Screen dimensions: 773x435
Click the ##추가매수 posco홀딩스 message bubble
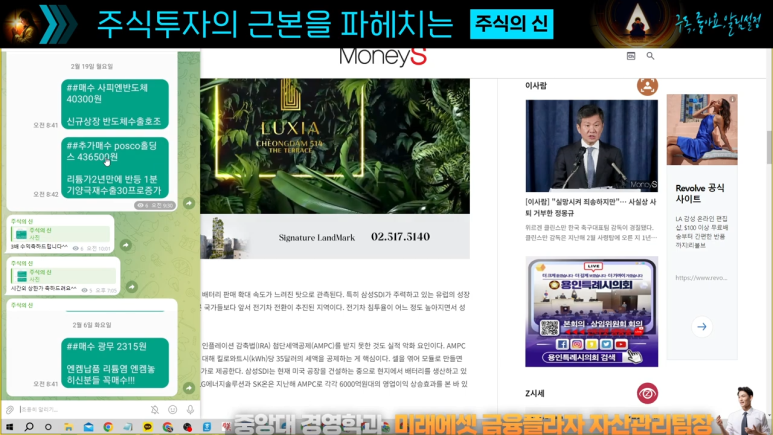(115, 168)
